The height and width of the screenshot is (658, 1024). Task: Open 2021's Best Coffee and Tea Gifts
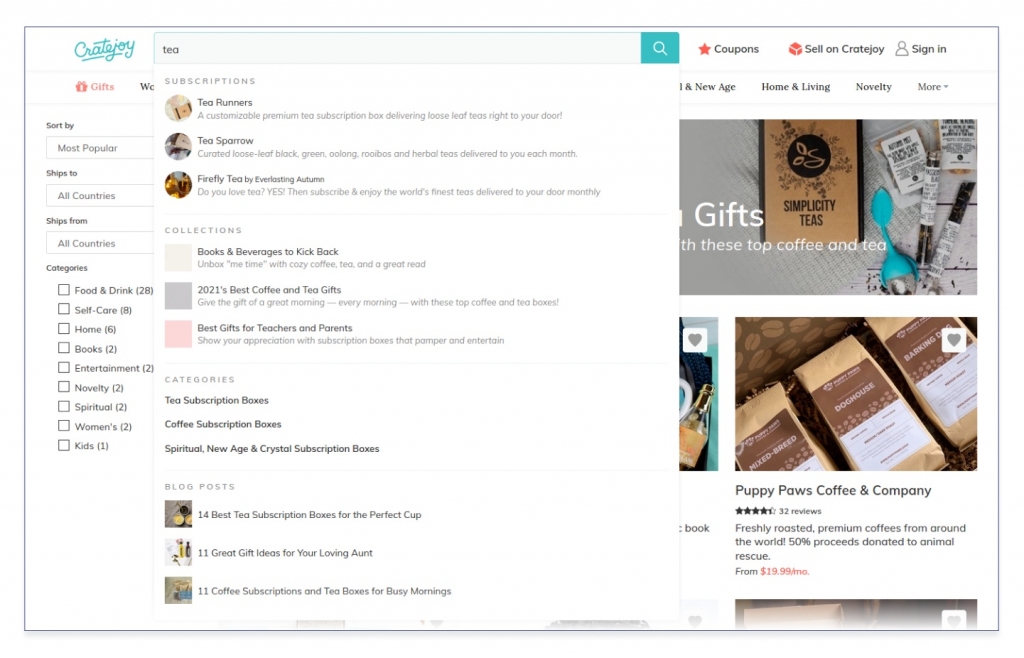[417, 296]
